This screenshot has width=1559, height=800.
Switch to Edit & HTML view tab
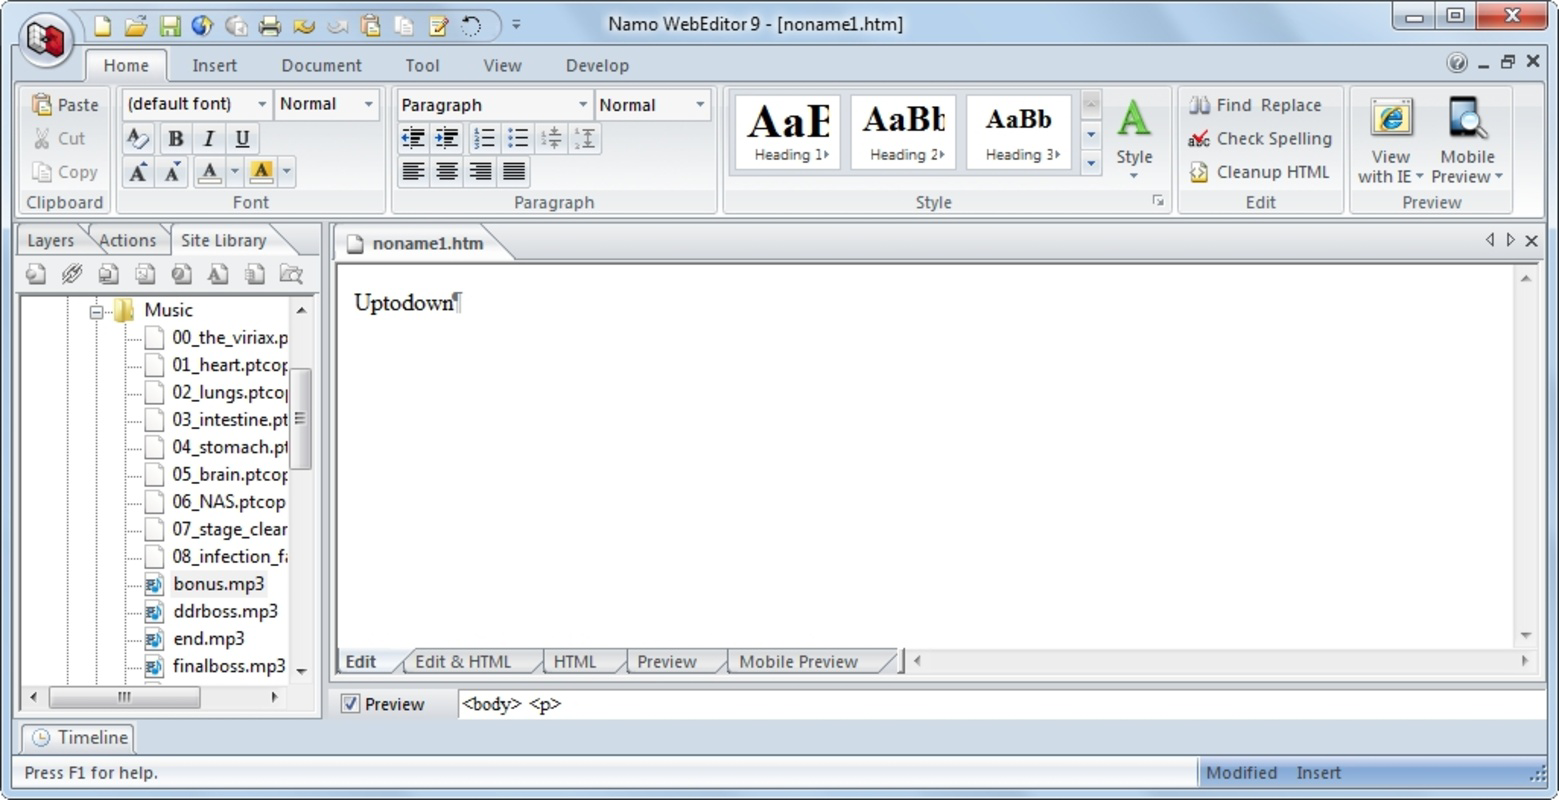[x=463, y=662]
